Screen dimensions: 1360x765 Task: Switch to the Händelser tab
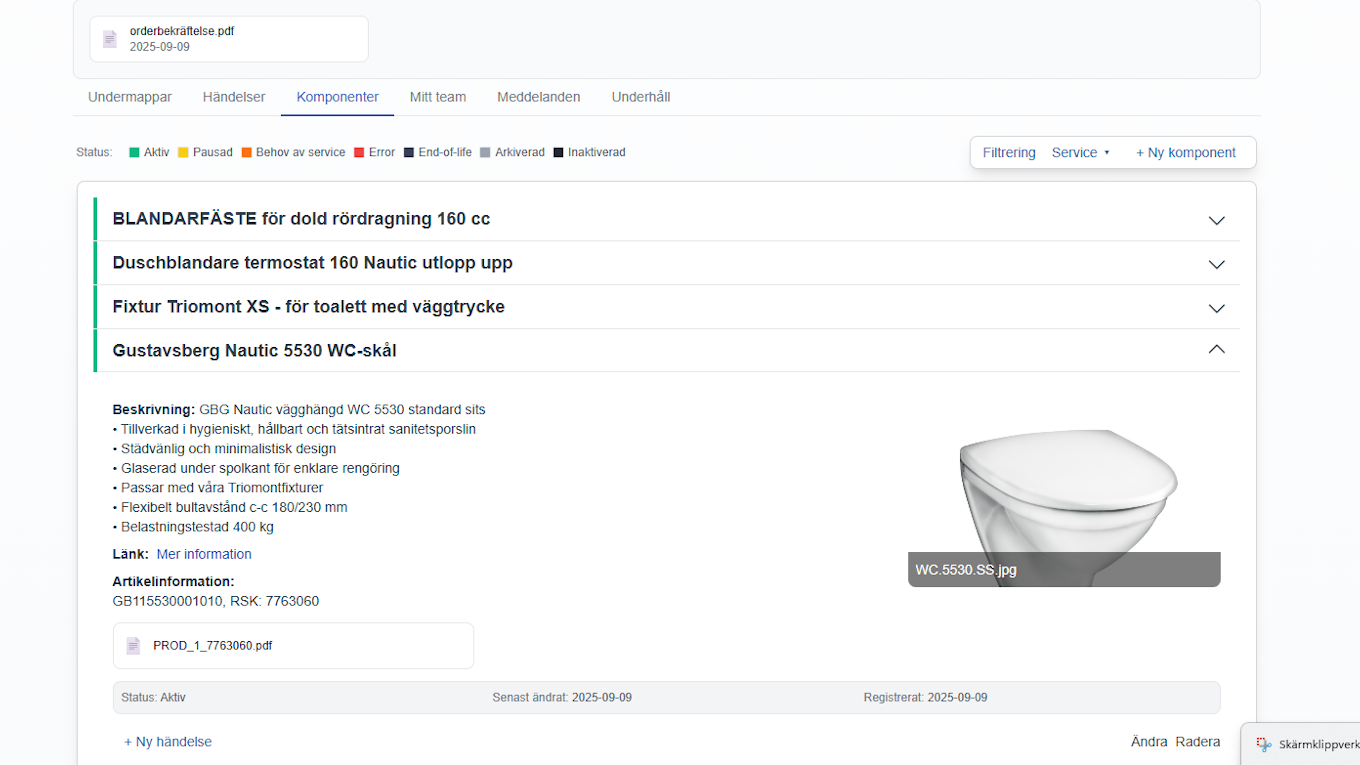(x=234, y=97)
